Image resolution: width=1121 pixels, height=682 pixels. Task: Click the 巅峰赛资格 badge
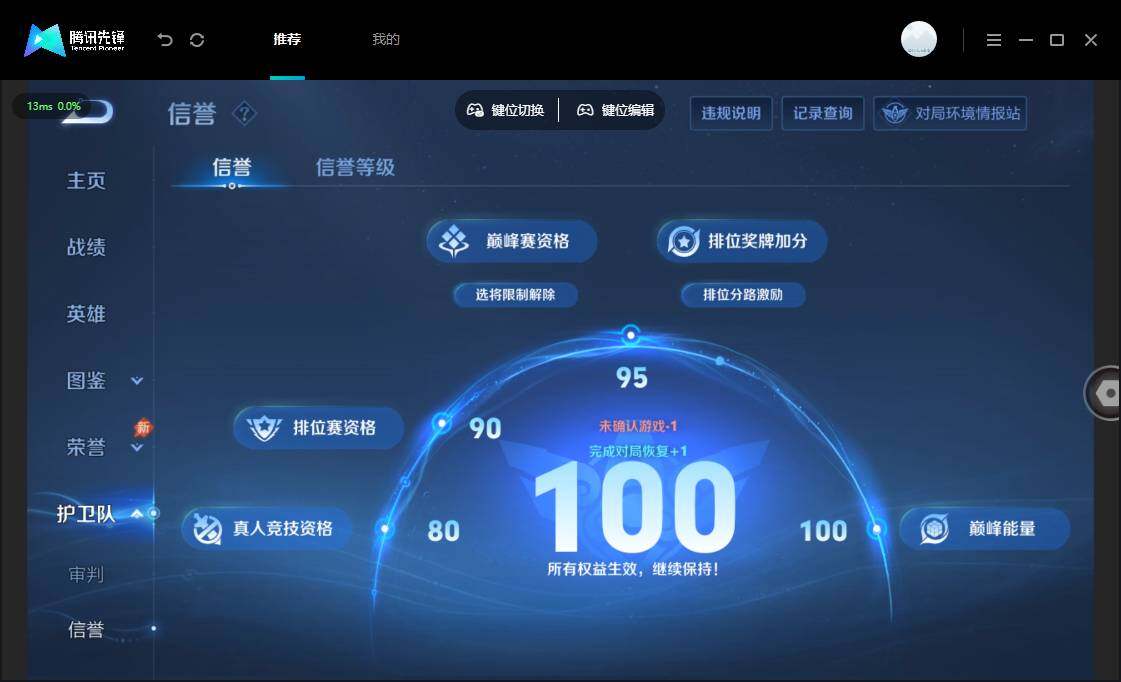tap(512, 241)
